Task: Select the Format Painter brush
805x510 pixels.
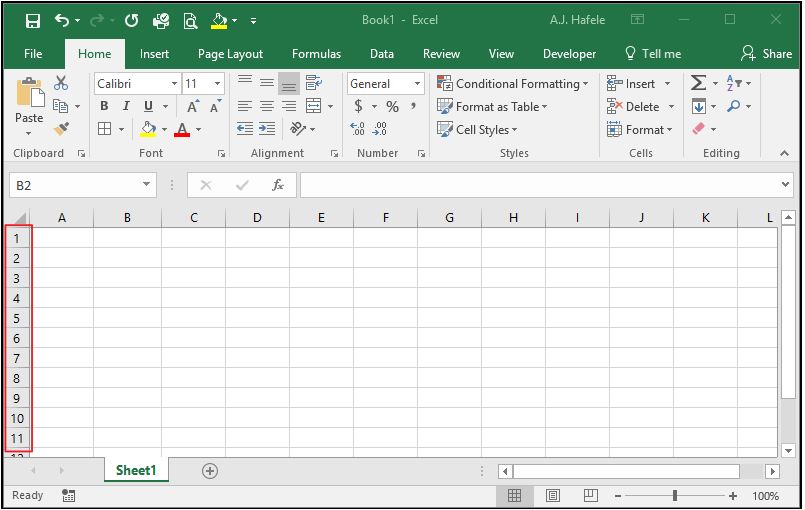Action: point(61,128)
